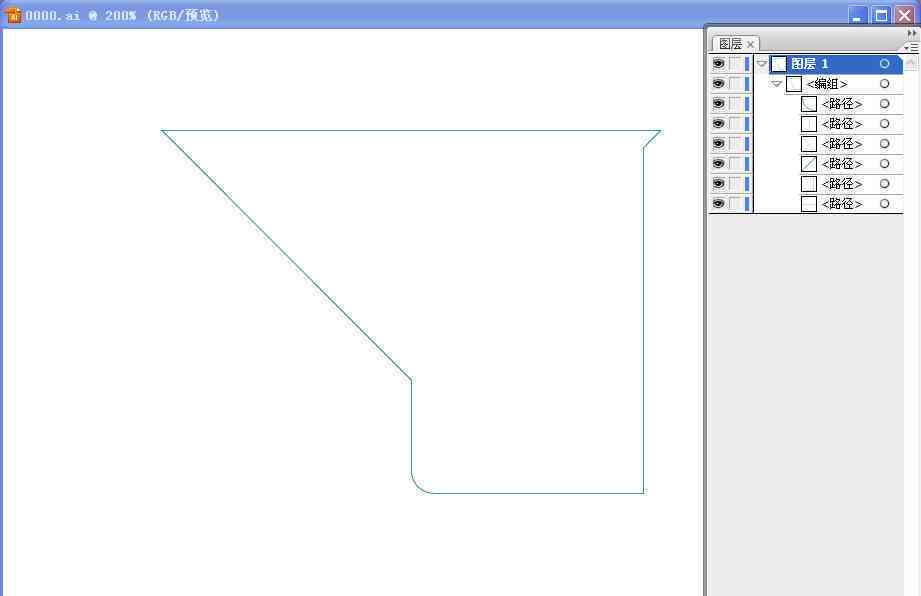Click the target circle of 图层 1

click(x=884, y=63)
